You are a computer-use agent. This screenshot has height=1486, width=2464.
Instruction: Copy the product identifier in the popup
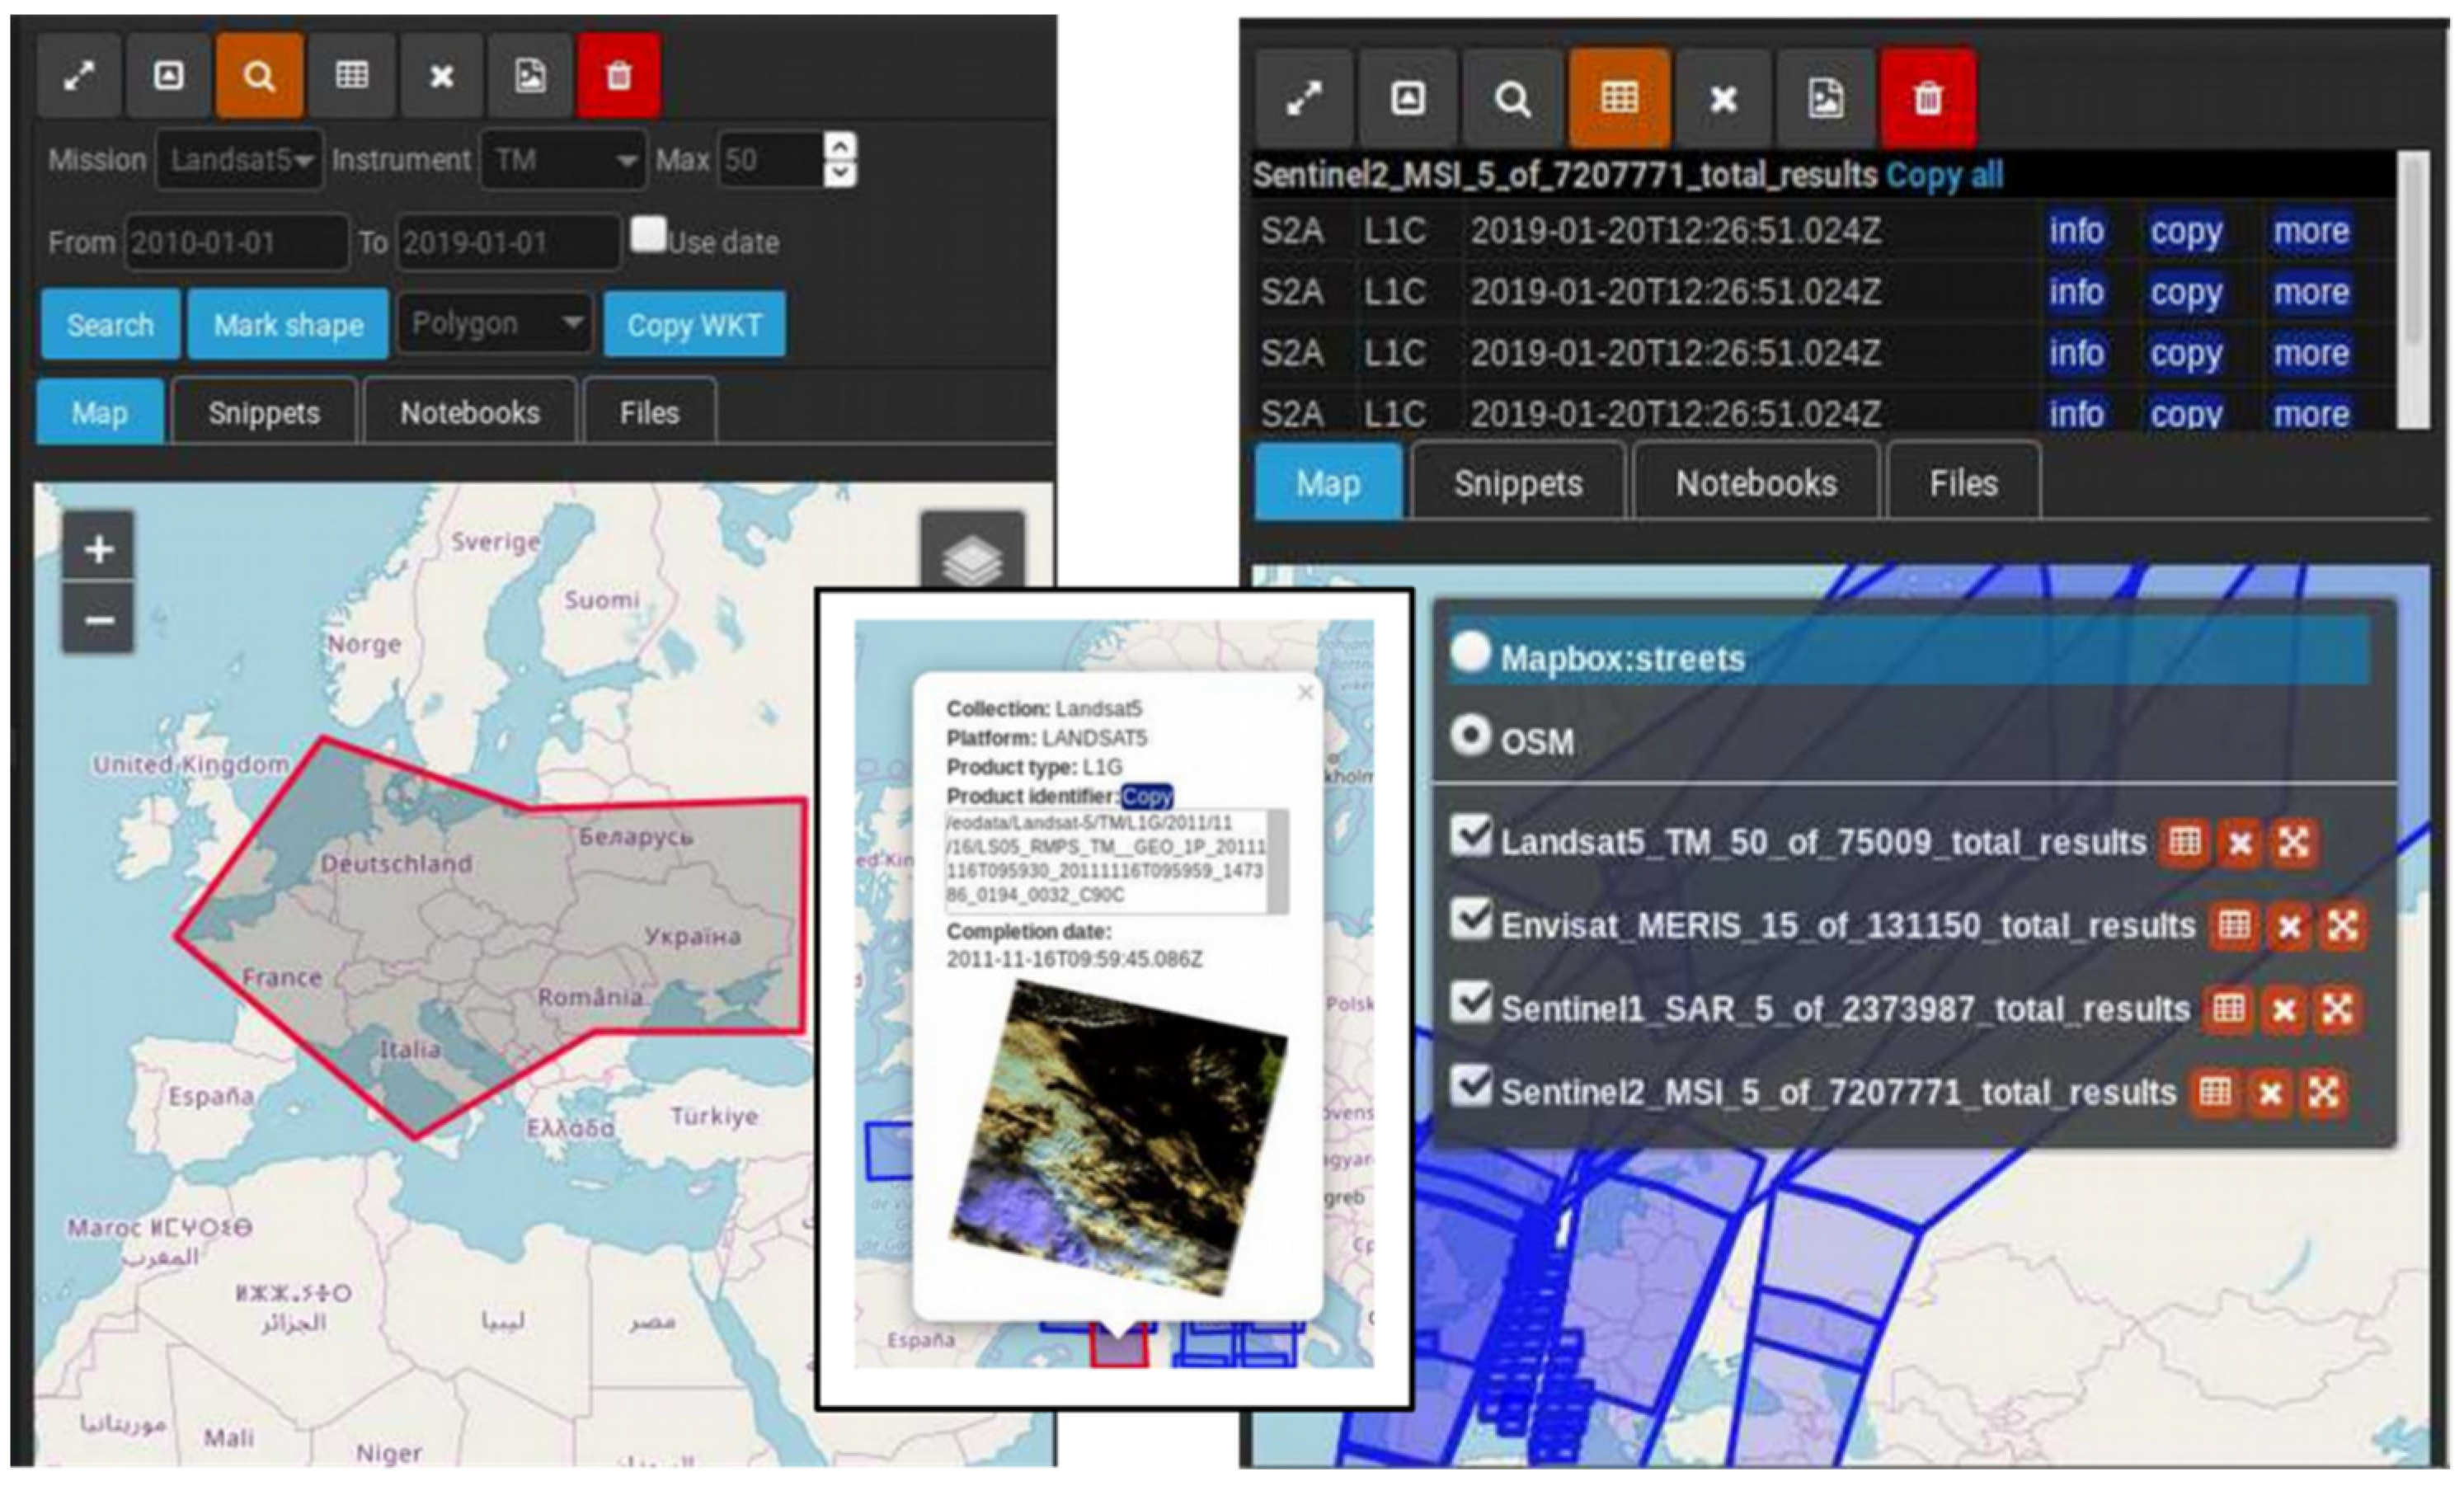pos(1146,796)
